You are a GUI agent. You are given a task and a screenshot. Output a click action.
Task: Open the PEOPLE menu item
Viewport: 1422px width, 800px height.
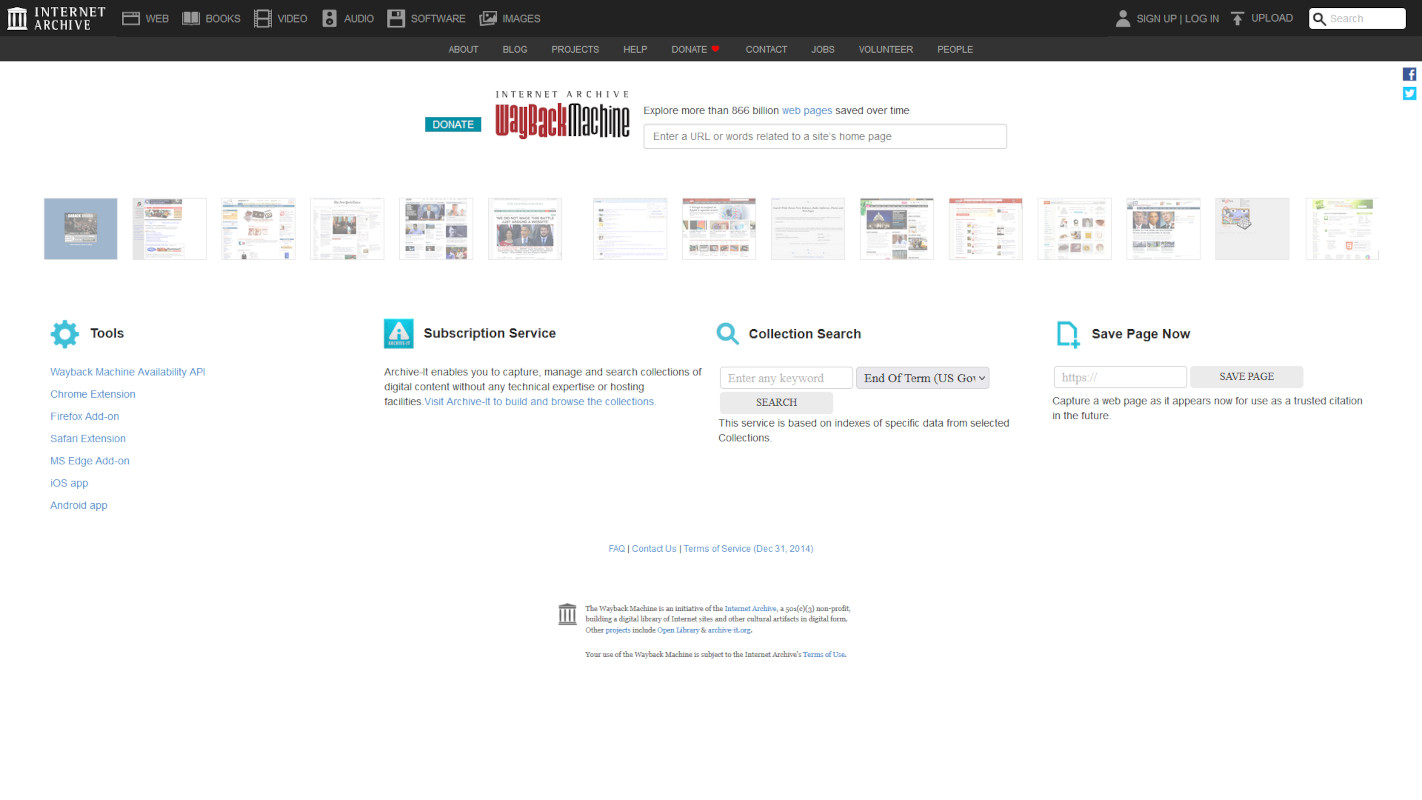pyautogui.click(x=955, y=49)
